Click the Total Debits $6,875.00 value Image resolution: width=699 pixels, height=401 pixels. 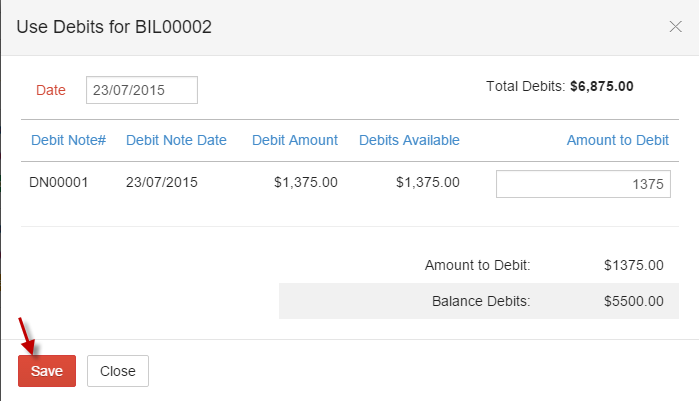click(602, 86)
